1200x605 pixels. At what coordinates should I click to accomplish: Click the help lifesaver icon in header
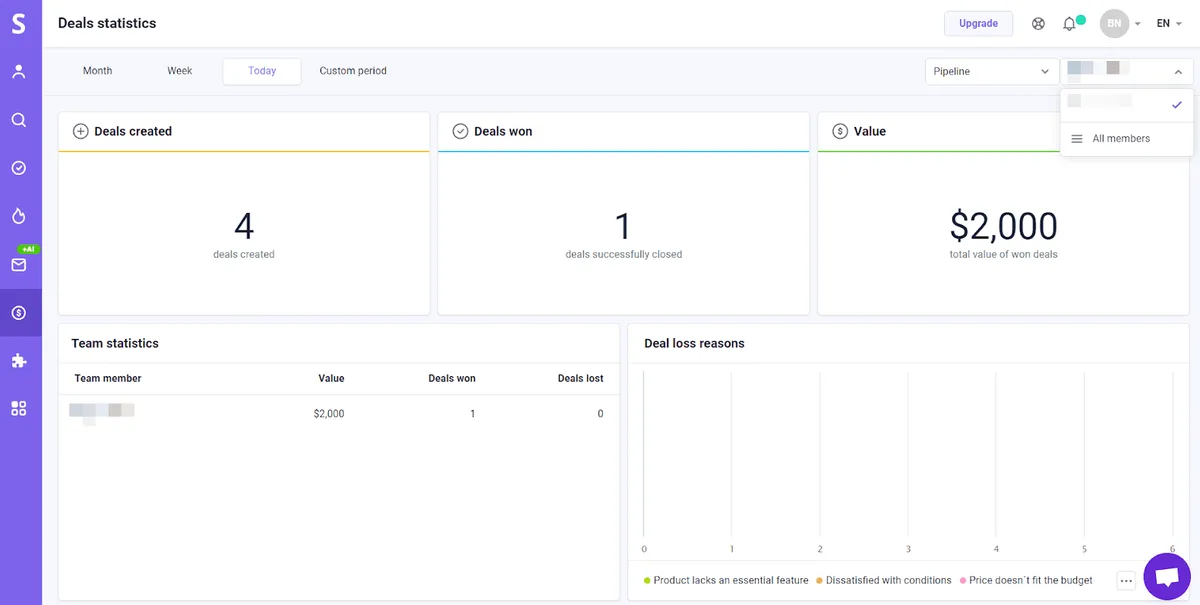pos(1038,22)
